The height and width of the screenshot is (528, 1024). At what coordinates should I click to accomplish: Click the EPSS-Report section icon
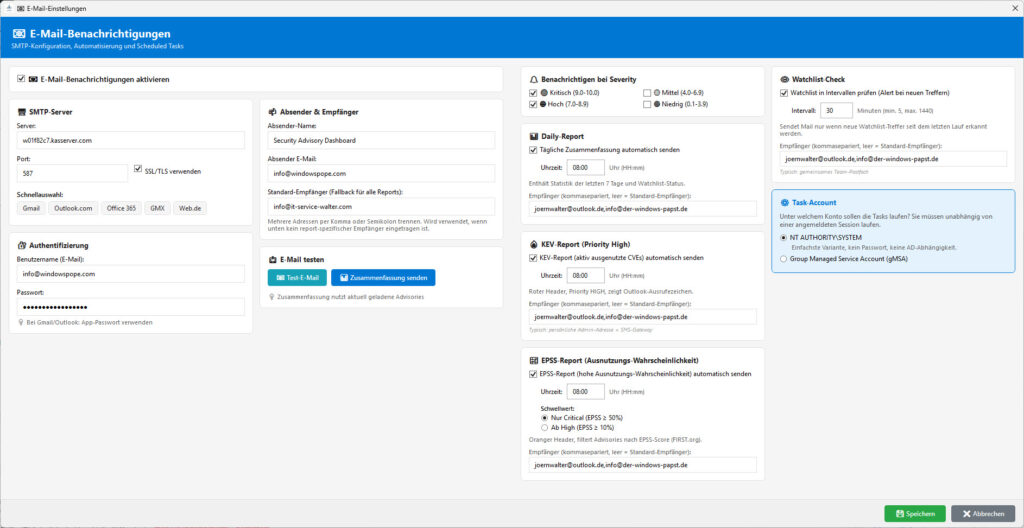coord(534,361)
